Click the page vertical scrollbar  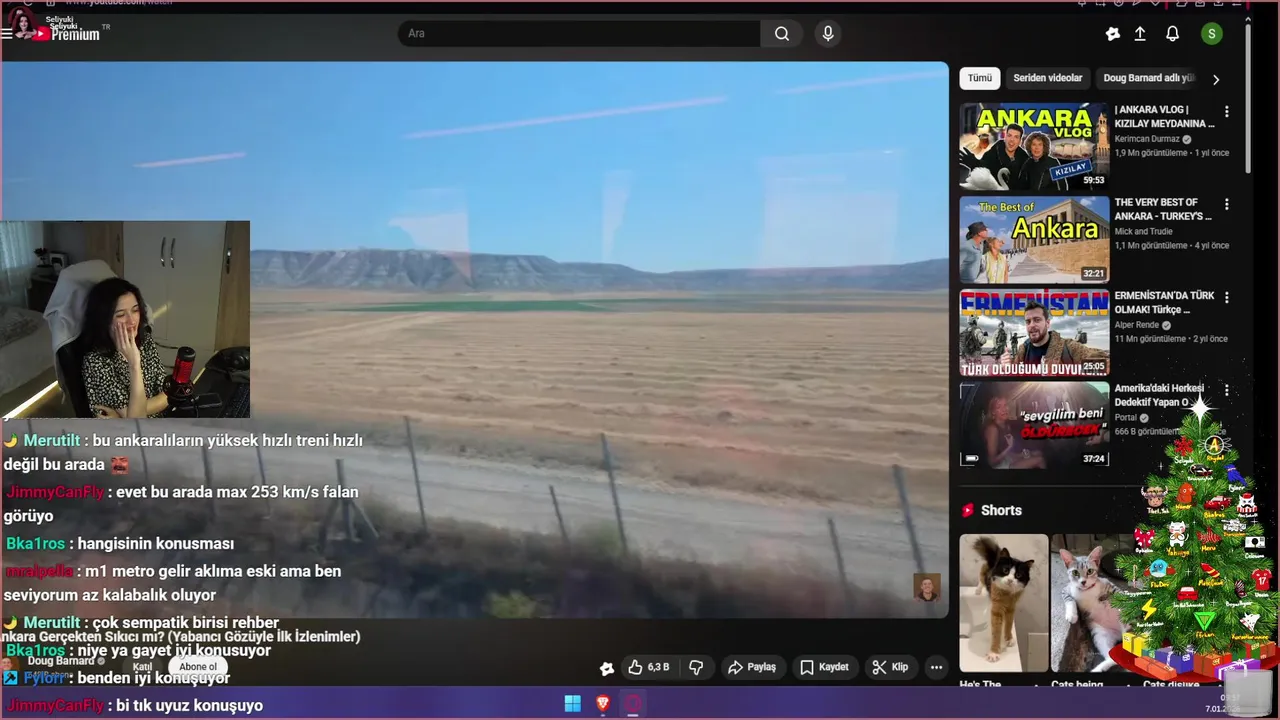pyautogui.click(x=1248, y=96)
